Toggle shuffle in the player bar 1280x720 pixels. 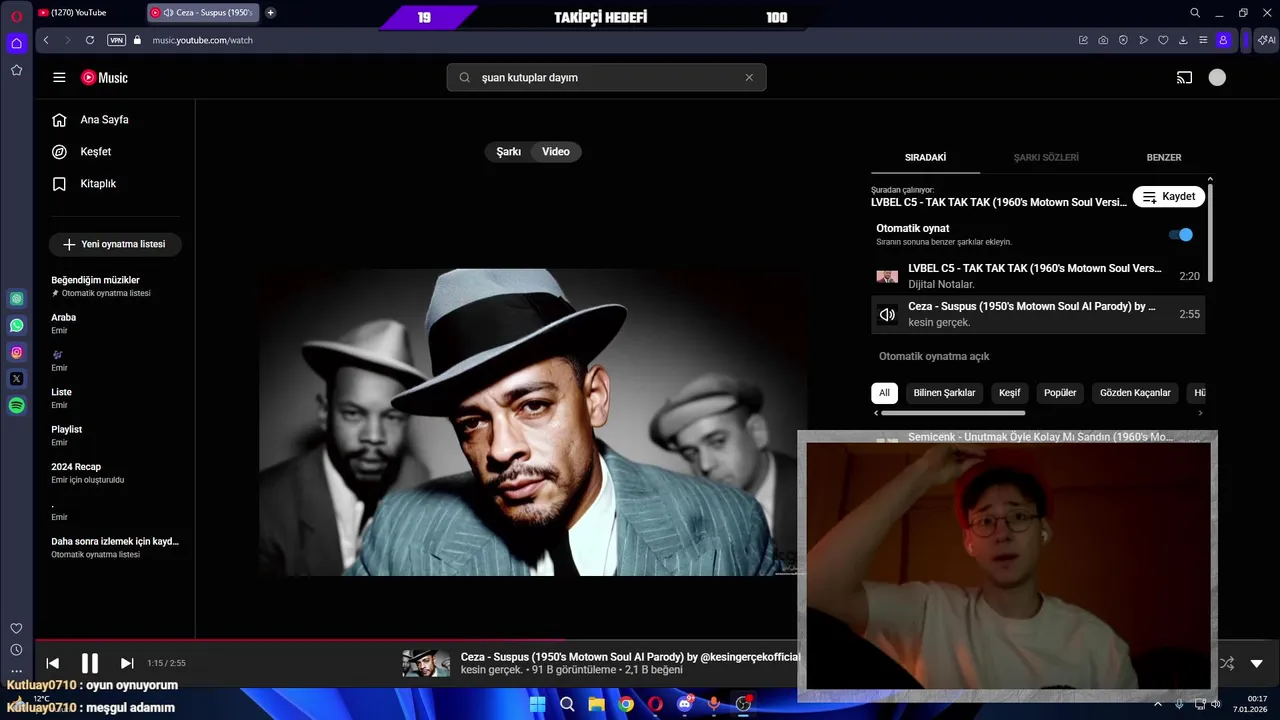[x=1227, y=663]
